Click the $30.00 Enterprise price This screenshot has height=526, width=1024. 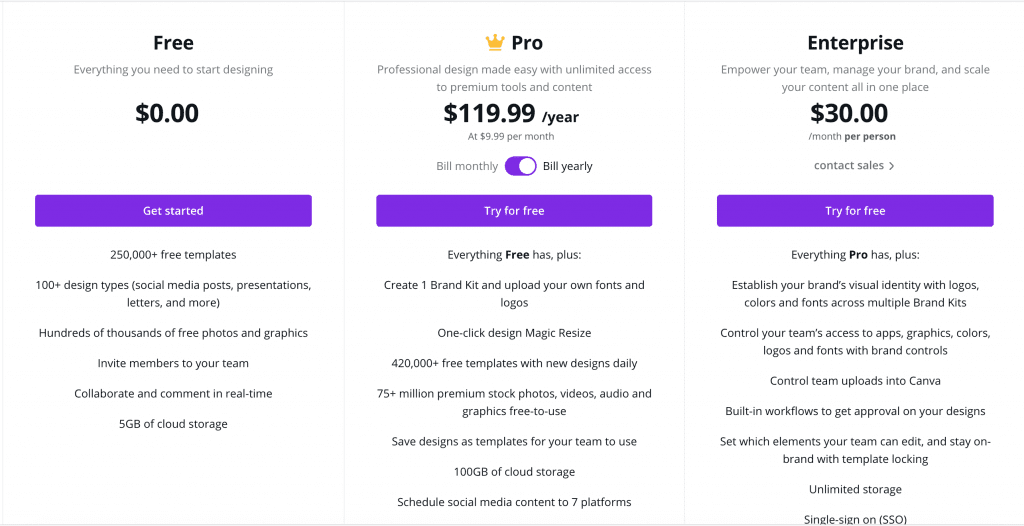point(849,113)
